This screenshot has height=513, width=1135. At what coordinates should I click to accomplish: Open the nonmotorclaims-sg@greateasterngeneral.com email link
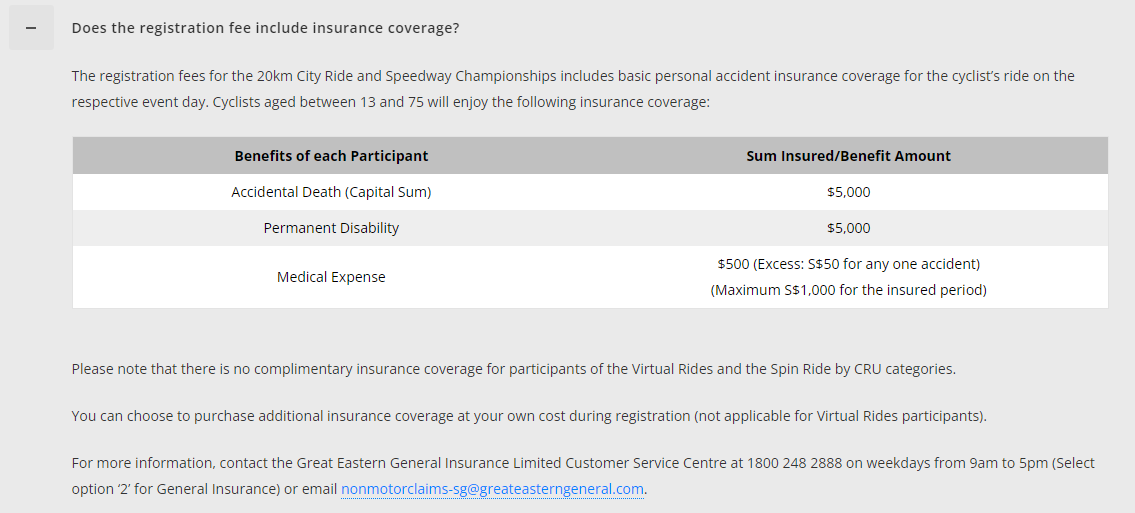point(492,489)
